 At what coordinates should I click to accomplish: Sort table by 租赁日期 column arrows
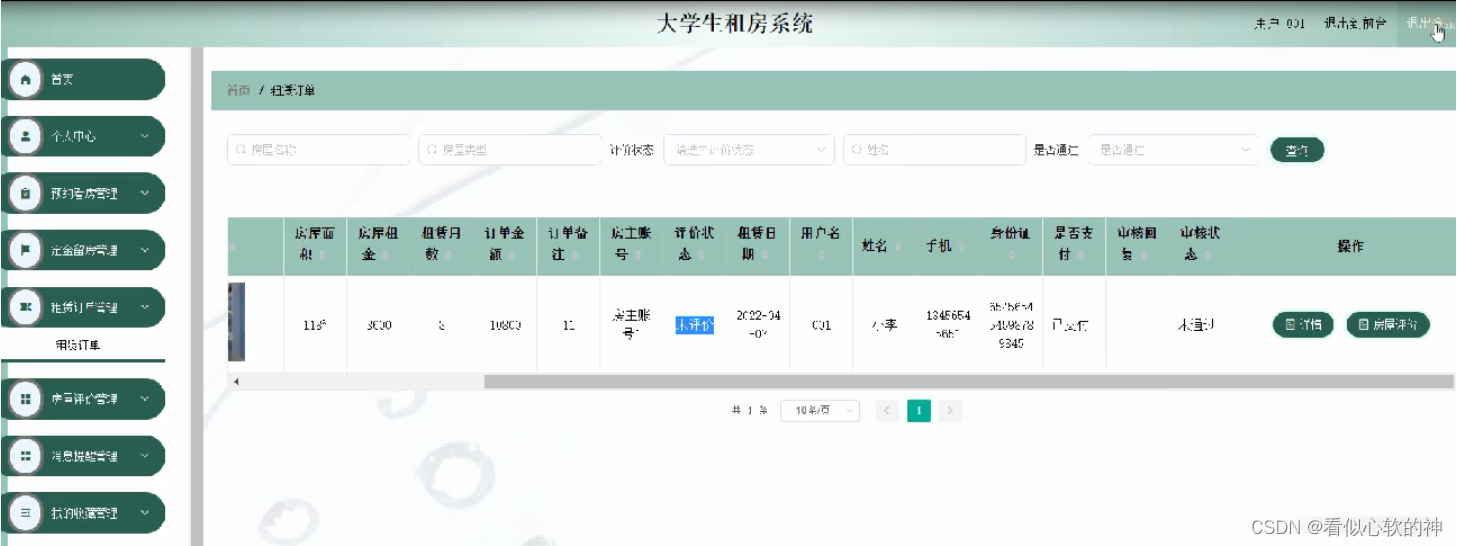[764, 255]
